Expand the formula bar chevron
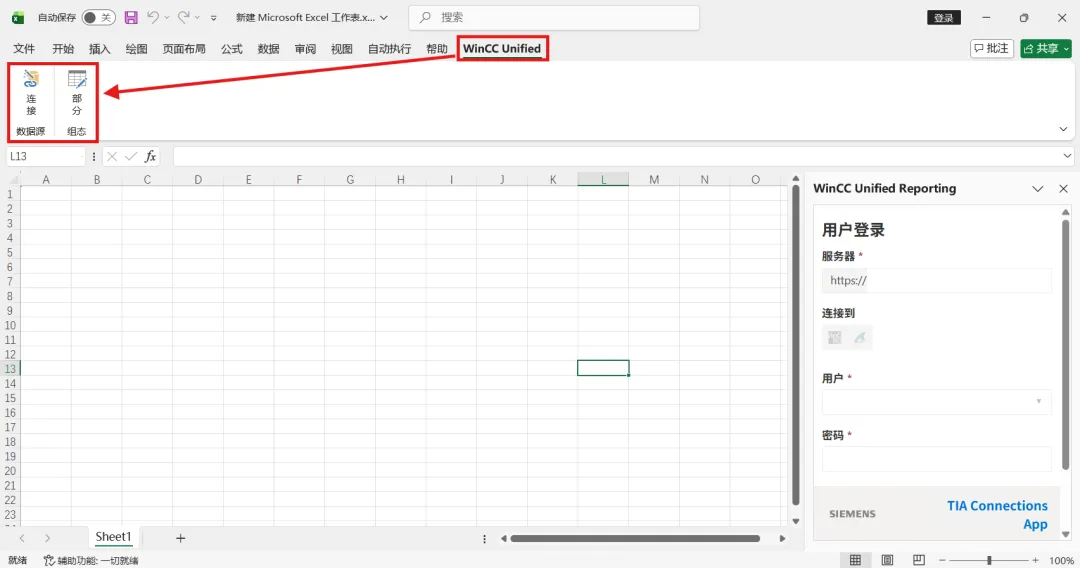The width and height of the screenshot is (1080, 568). click(1068, 156)
